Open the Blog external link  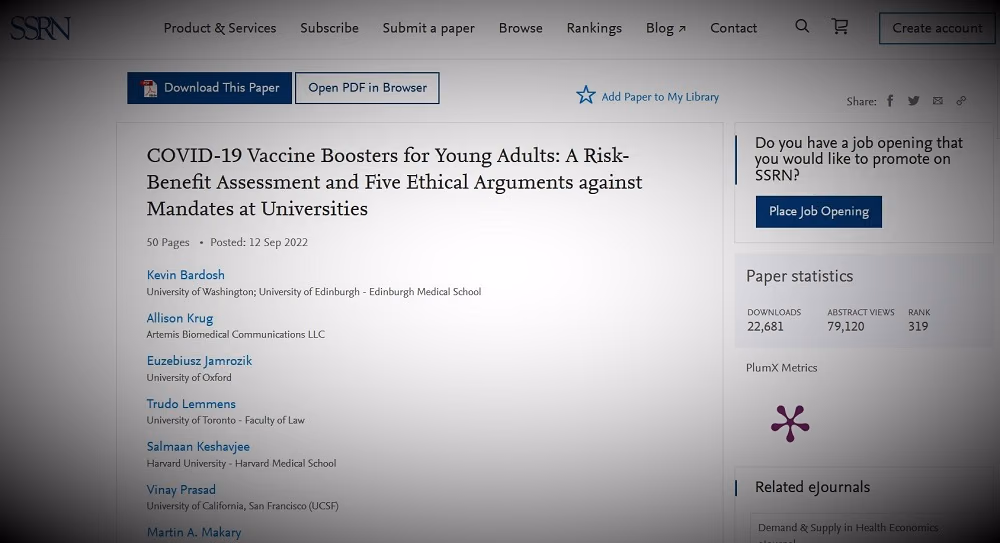pos(666,28)
